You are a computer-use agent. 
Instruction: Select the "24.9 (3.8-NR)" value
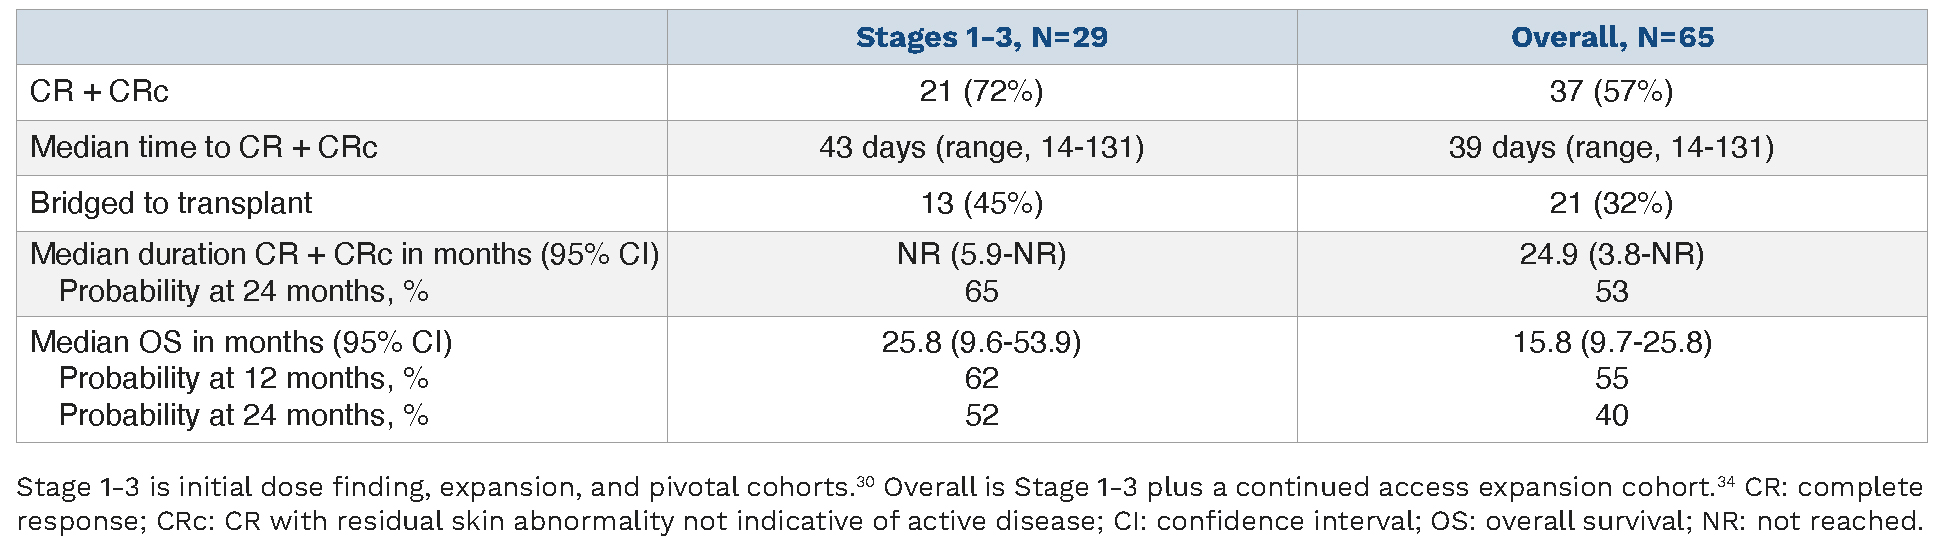[x=1611, y=254]
